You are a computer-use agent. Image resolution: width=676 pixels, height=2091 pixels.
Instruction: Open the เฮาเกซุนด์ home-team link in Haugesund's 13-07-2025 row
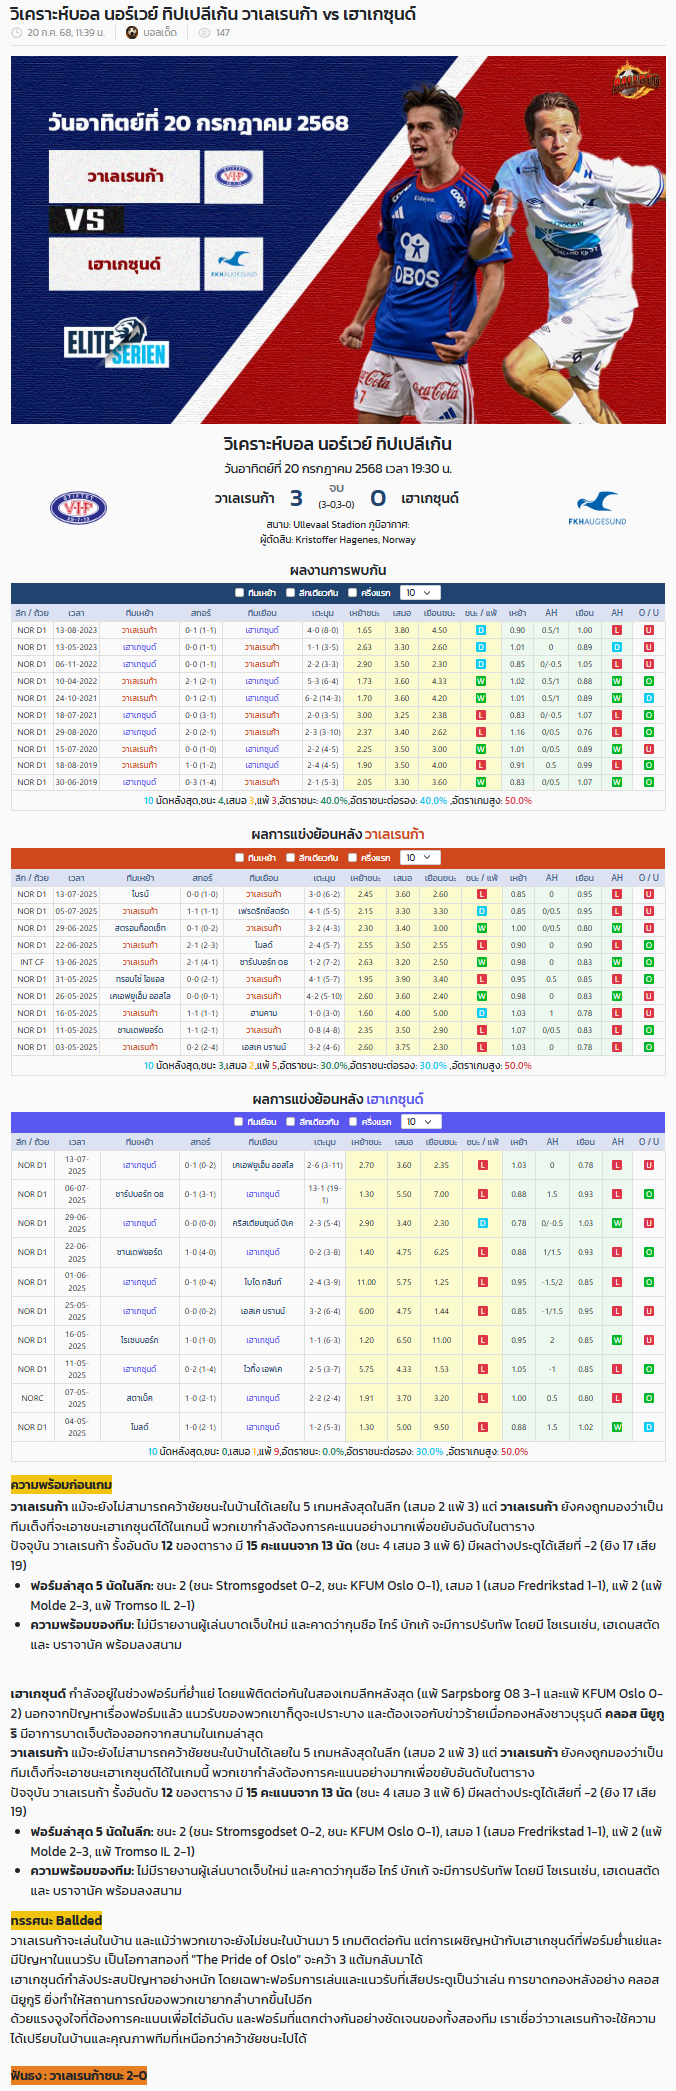pyautogui.click(x=139, y=1165)
